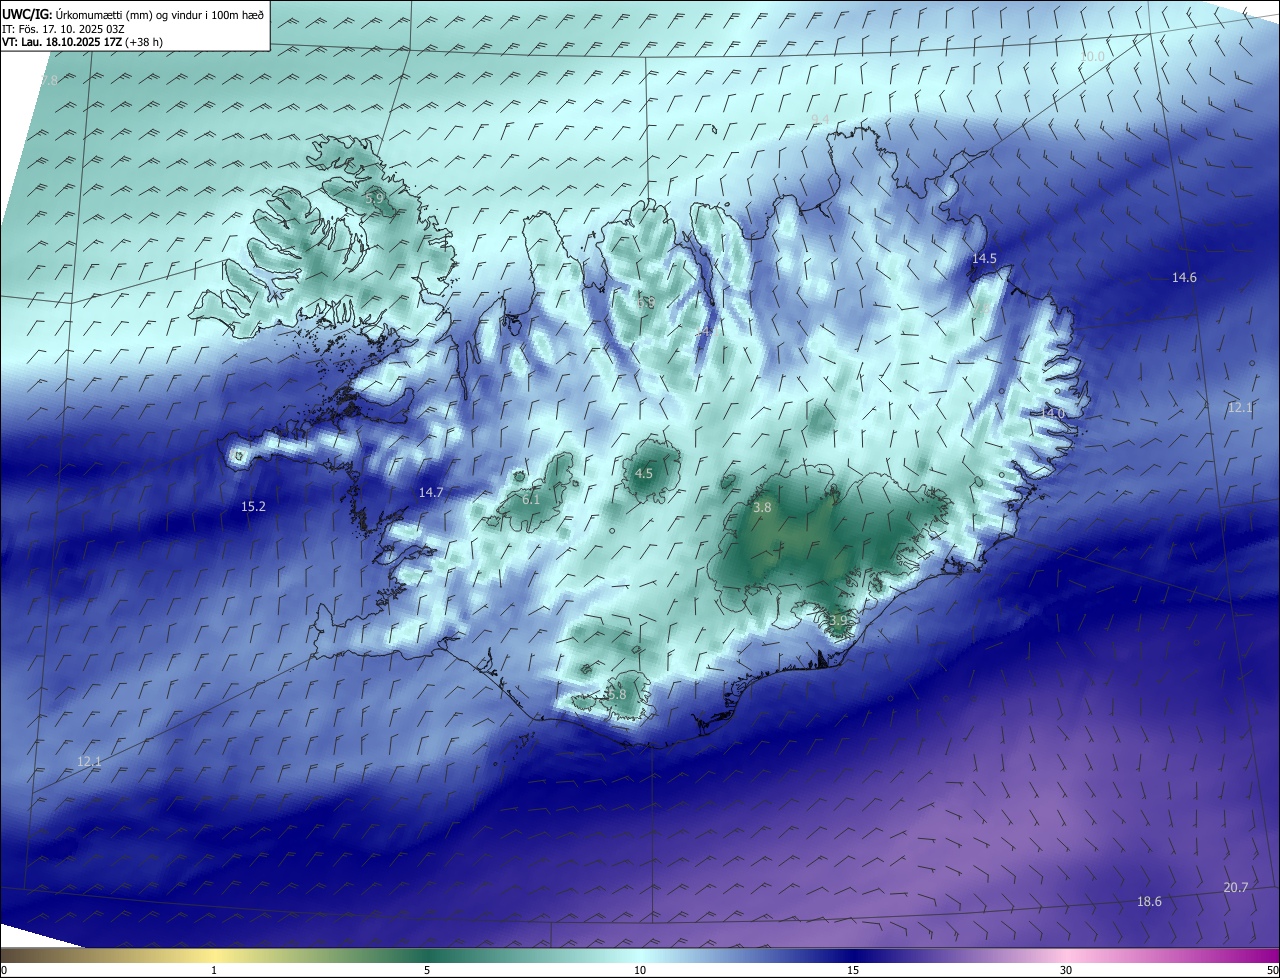
Task: Select the 12.1 value east of Iceland
Action: point(1240,408)
